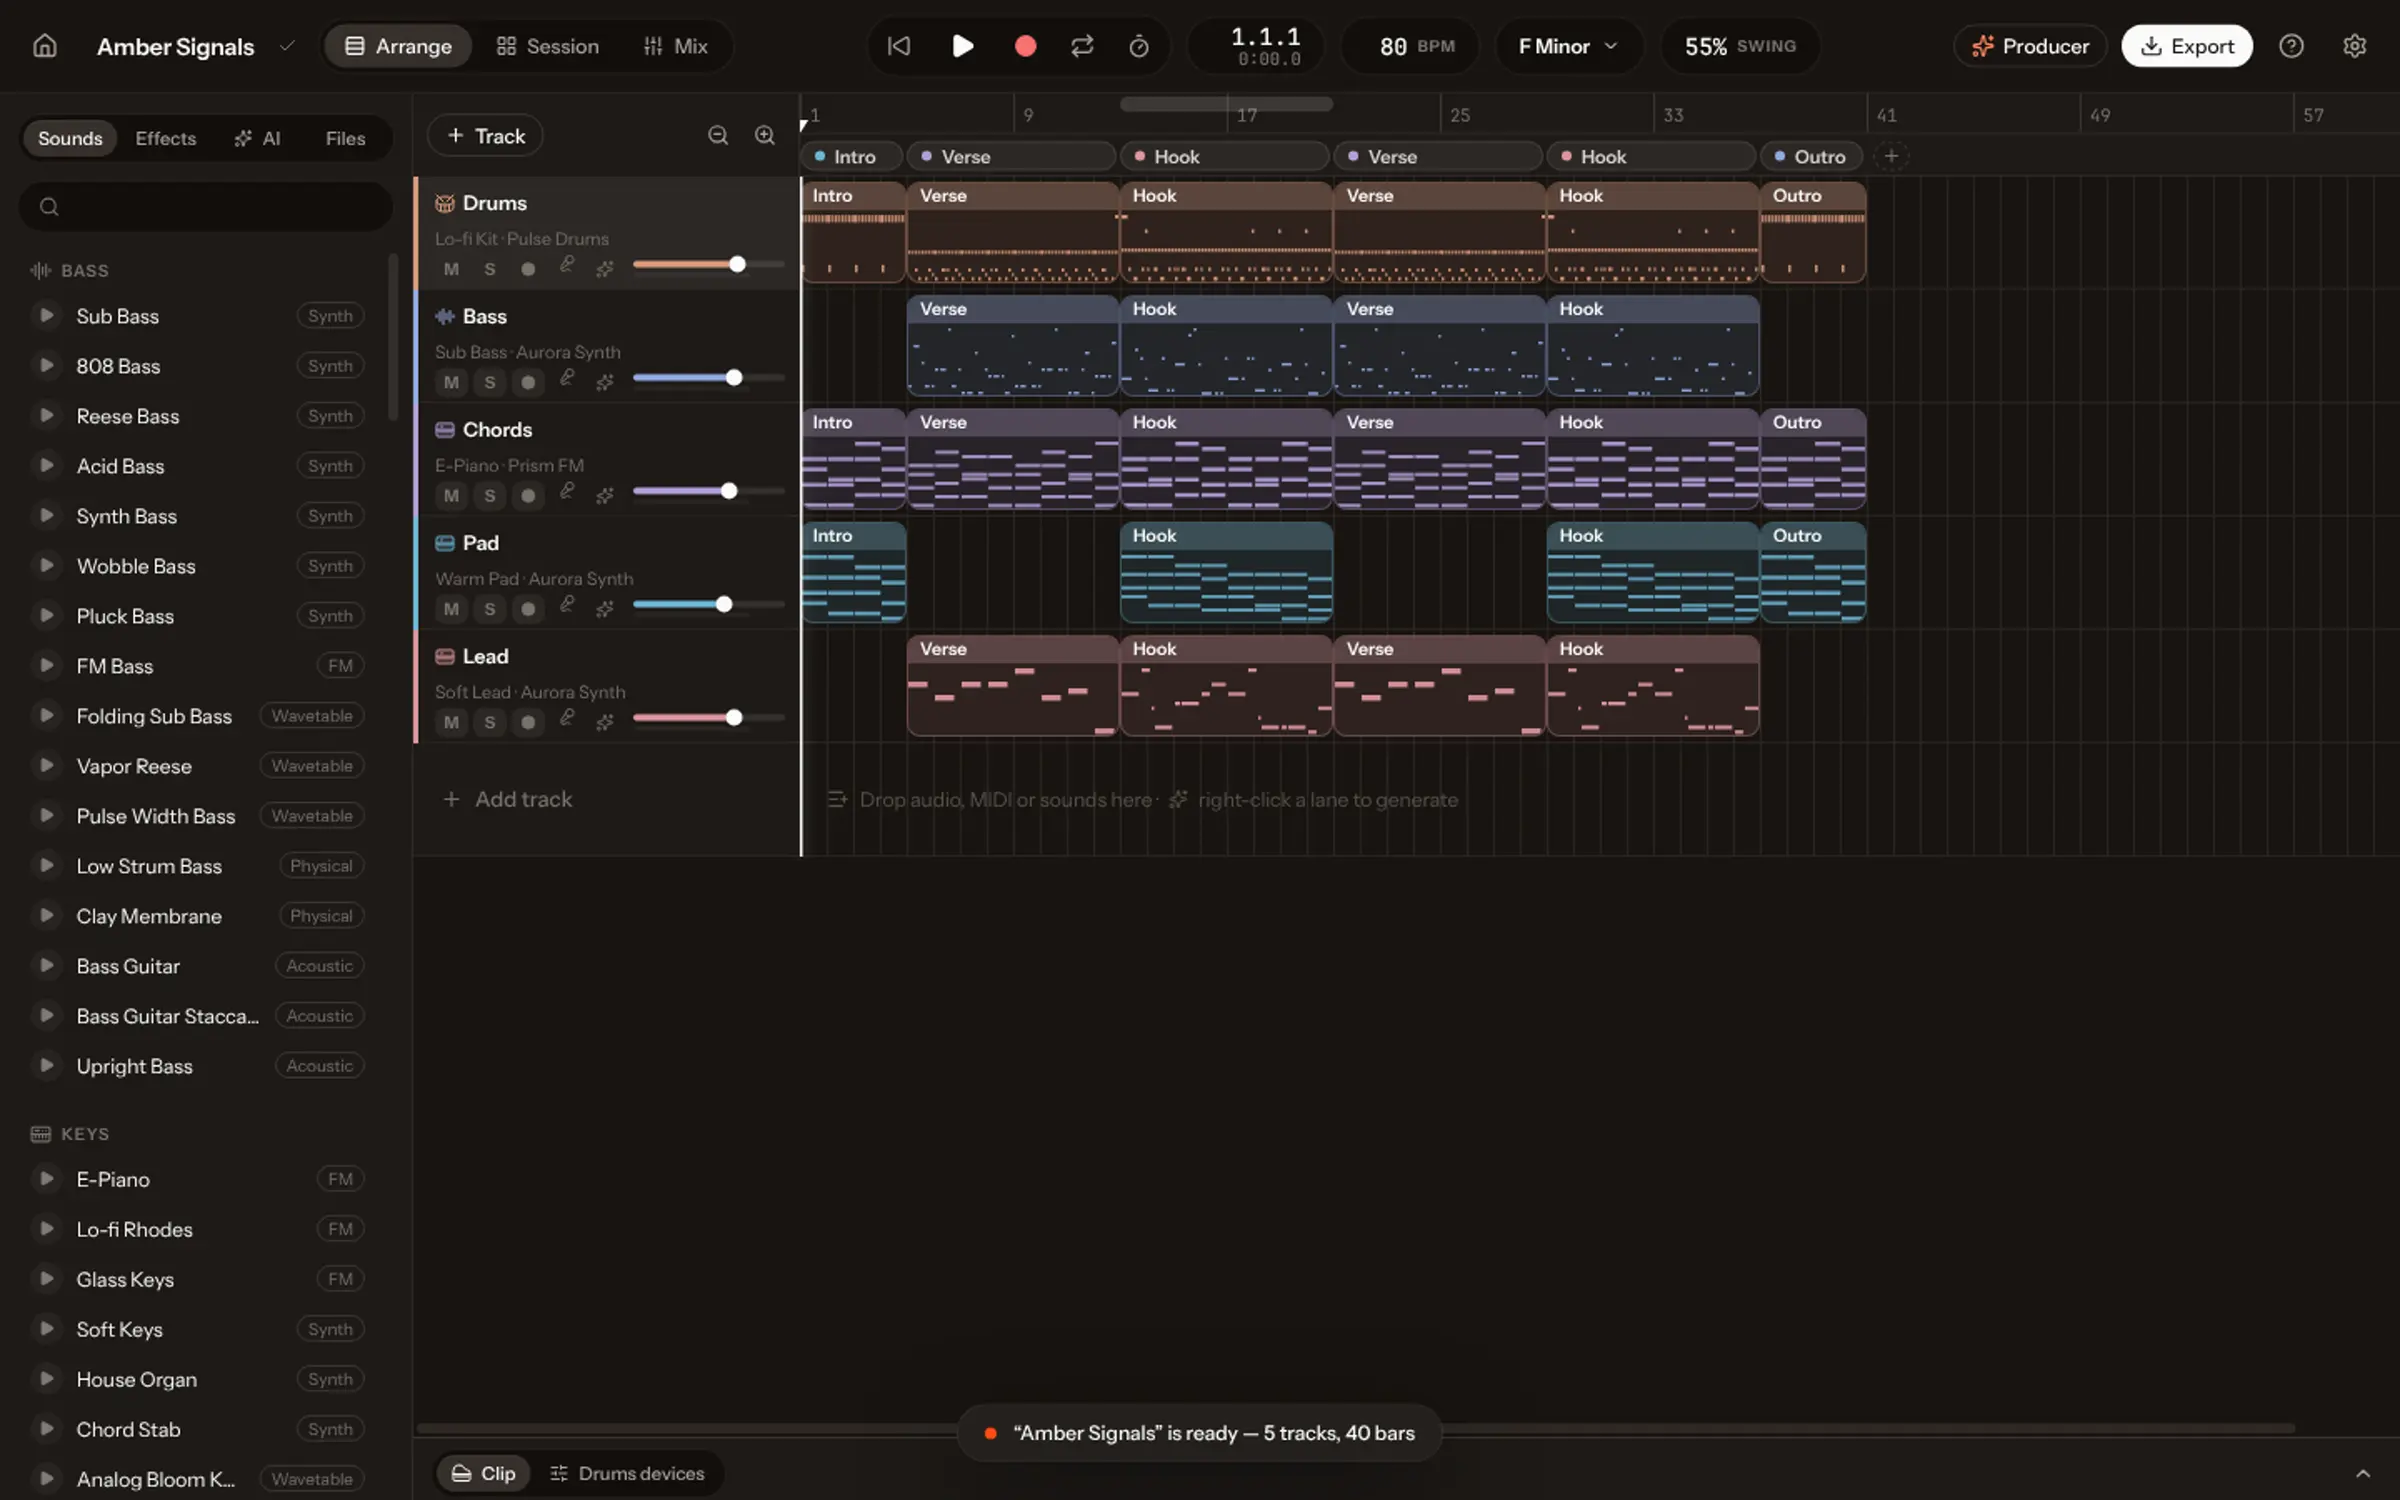This screenshot has width=2400, height=1500.
Task: Open the help icon
Action: click(2291, 46)
